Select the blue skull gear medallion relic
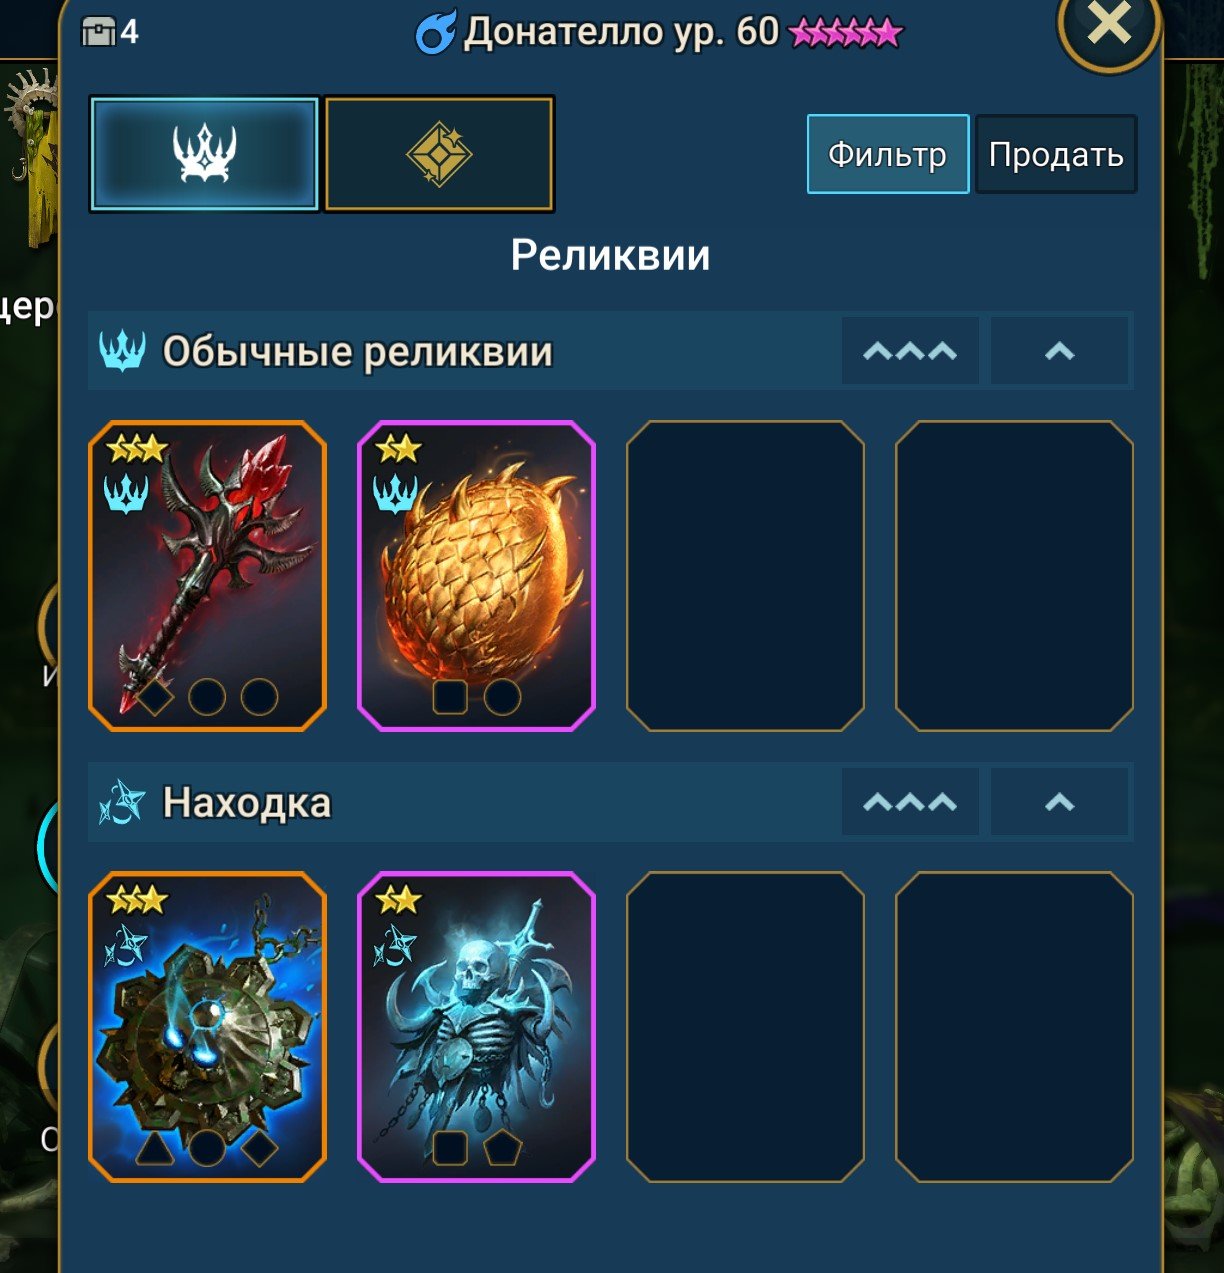The image size is (1224, 1273). 208,1027
